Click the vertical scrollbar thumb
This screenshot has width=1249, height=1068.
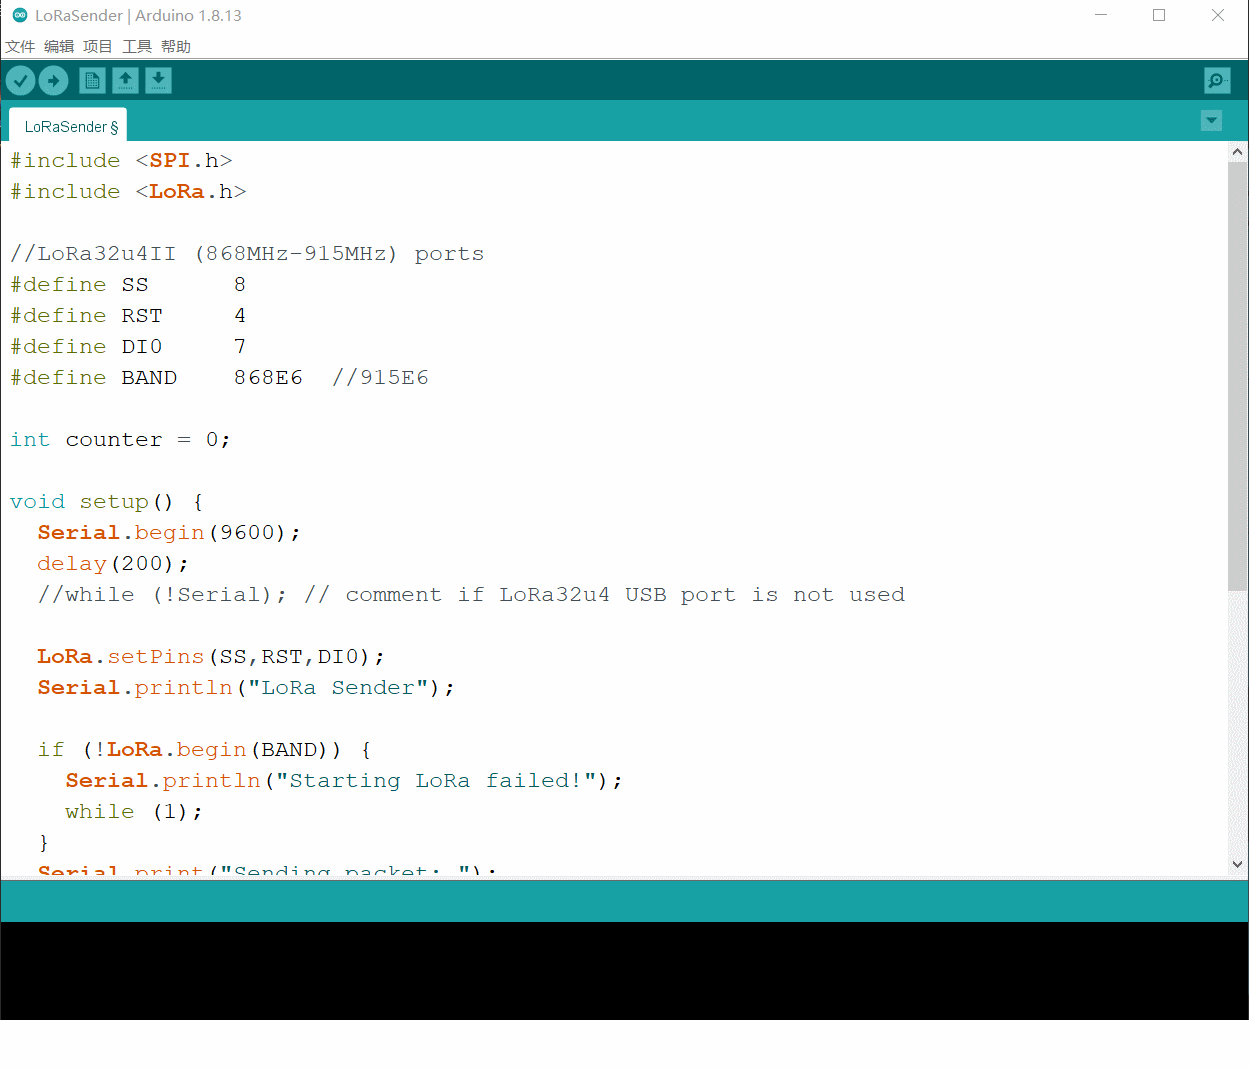click(x=1238, y=375)
